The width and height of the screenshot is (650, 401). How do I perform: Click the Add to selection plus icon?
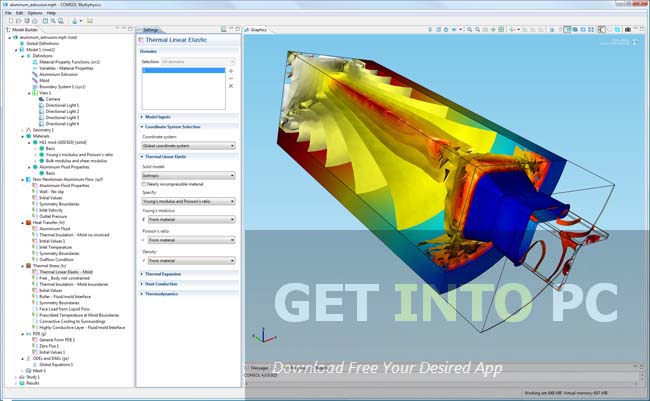231,71
